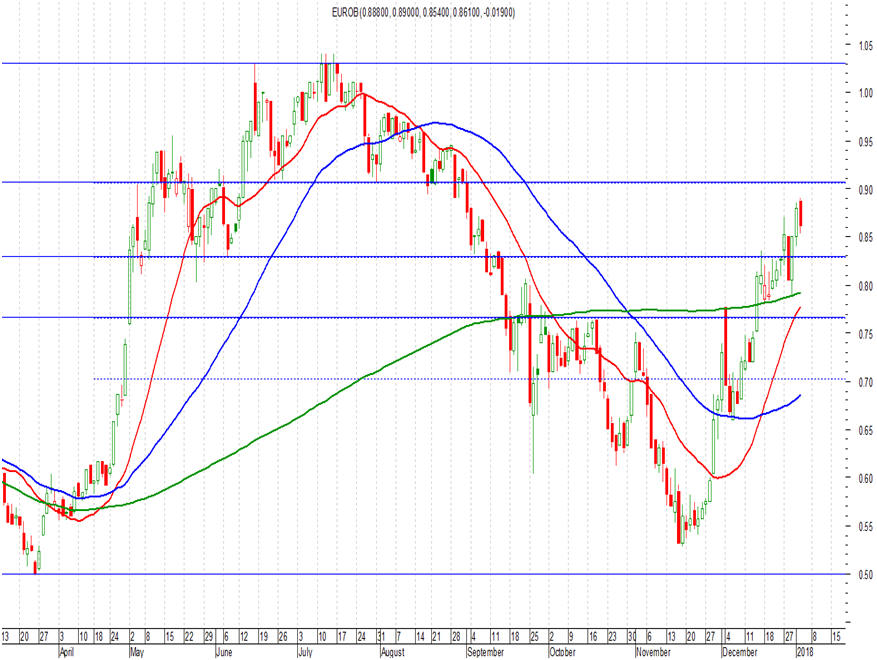Click the 9 date tick label
The image size is (877, 660).
click(571, 637)
